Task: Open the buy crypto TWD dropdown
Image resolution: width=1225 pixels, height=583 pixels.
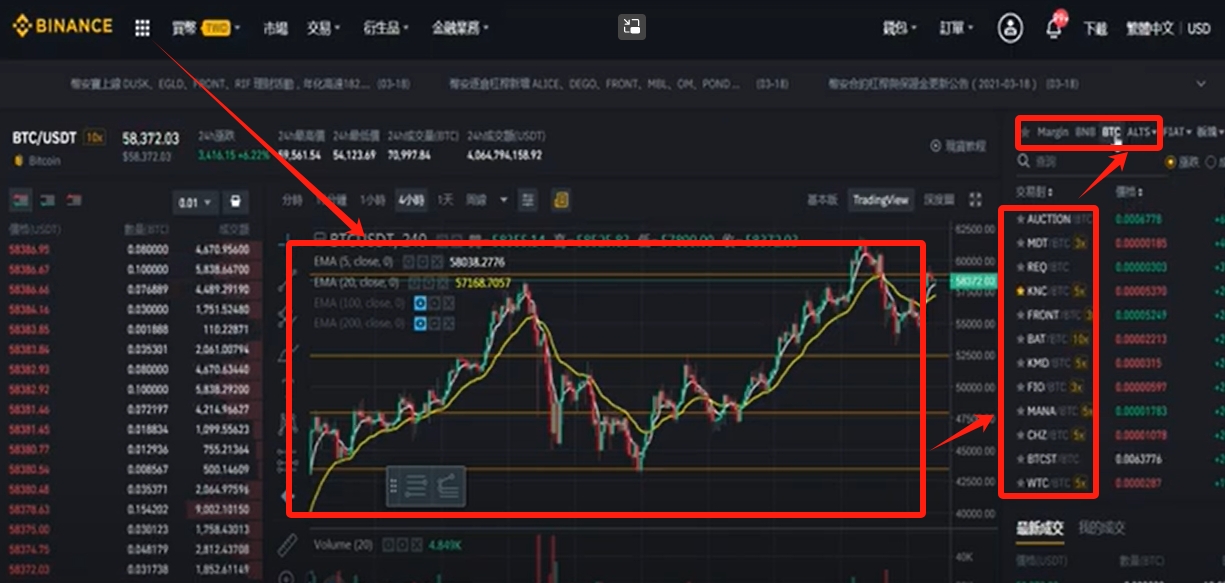Action: click(x=206, y=28)
